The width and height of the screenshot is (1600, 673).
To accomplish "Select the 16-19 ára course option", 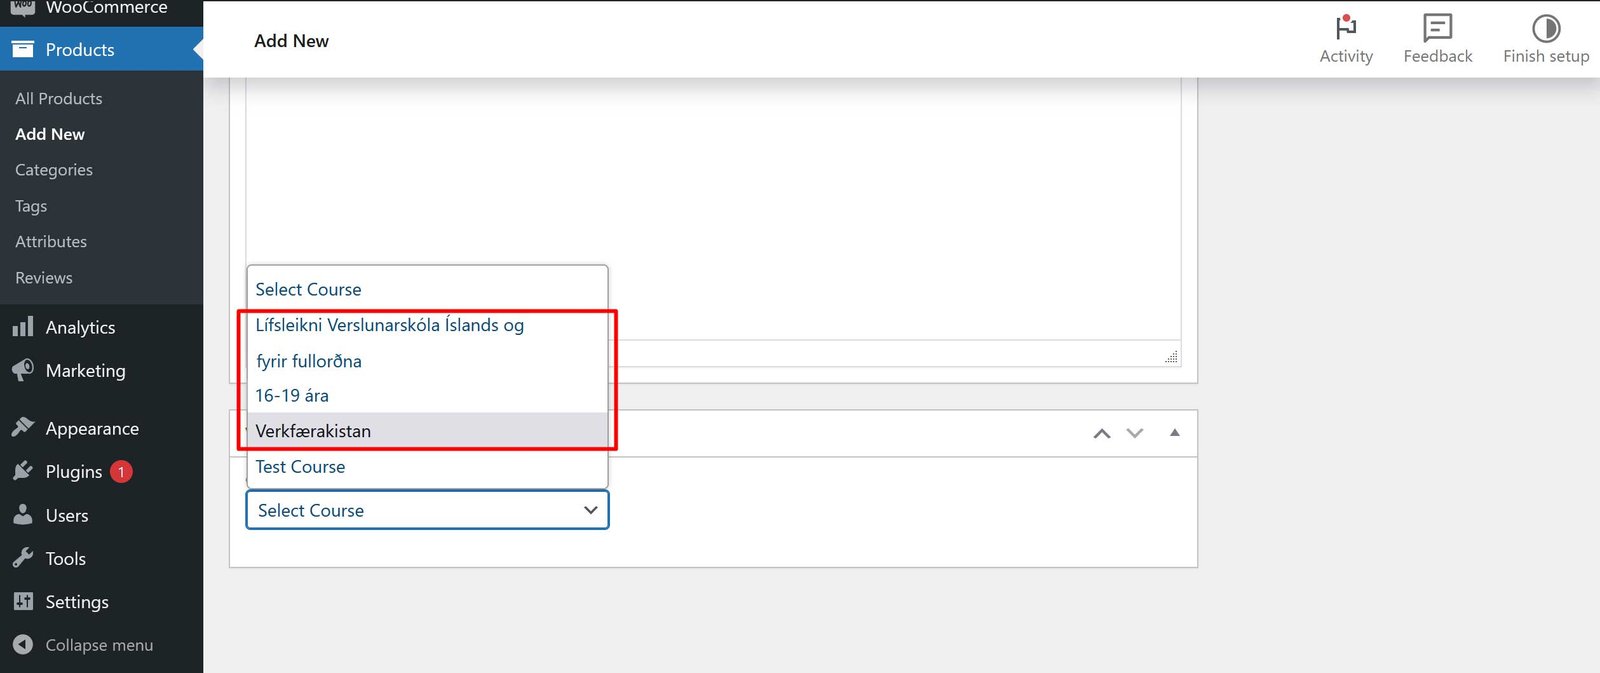I will (292, 396).
